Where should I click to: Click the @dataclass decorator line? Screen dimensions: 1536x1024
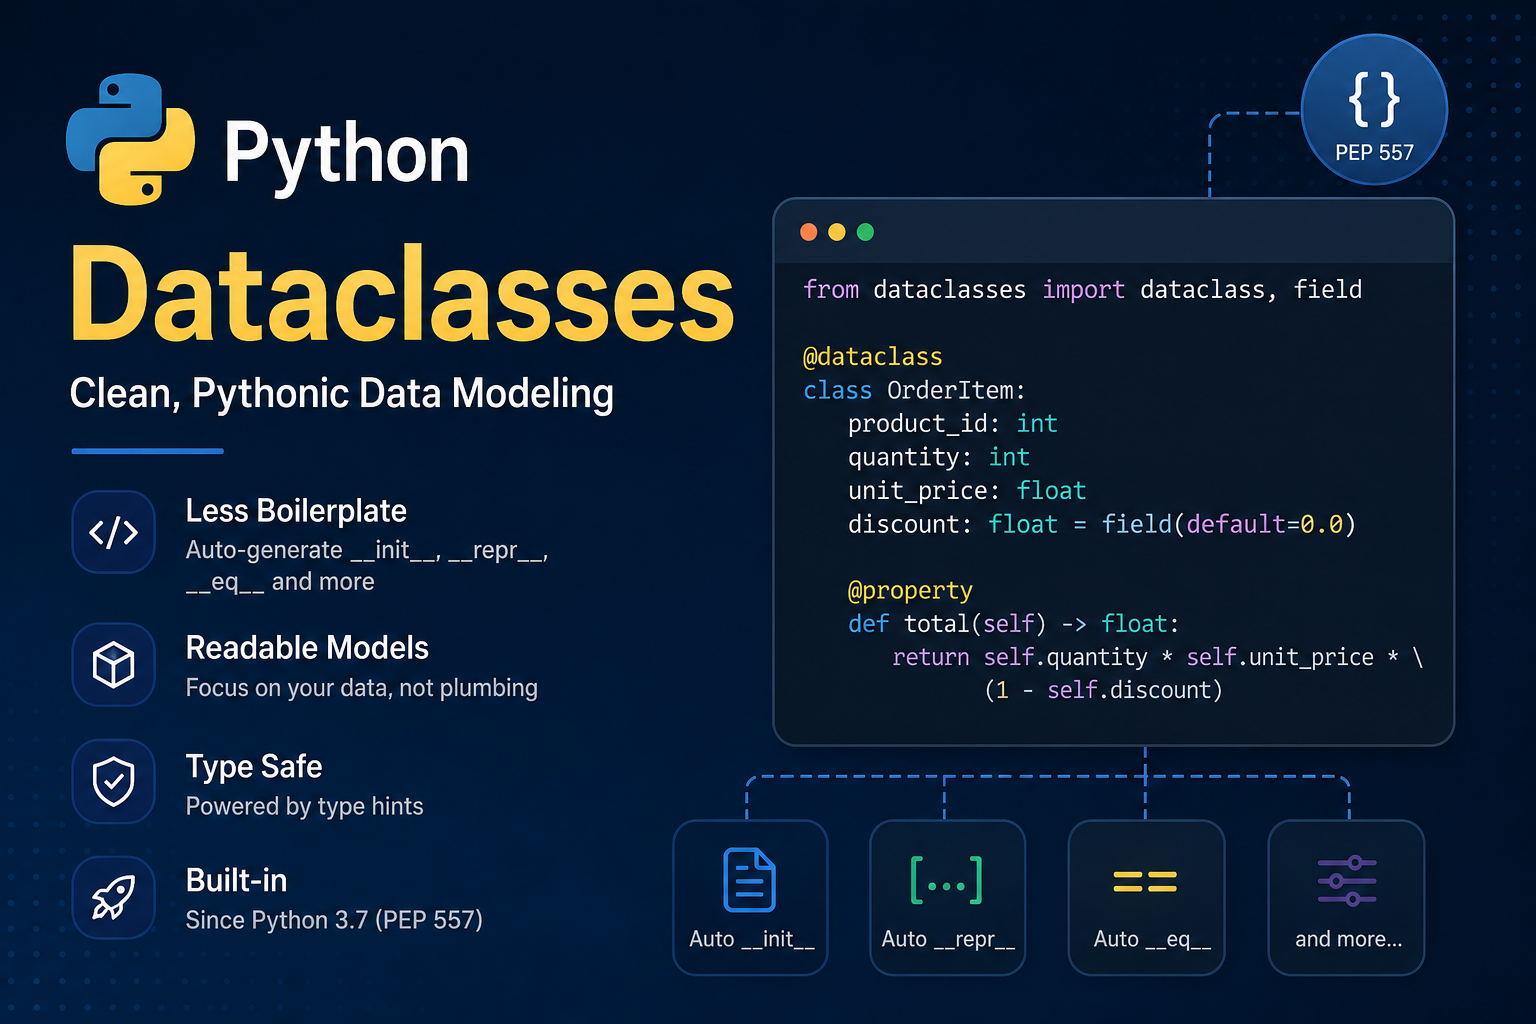pyautogui.click(x=872, y=357)
